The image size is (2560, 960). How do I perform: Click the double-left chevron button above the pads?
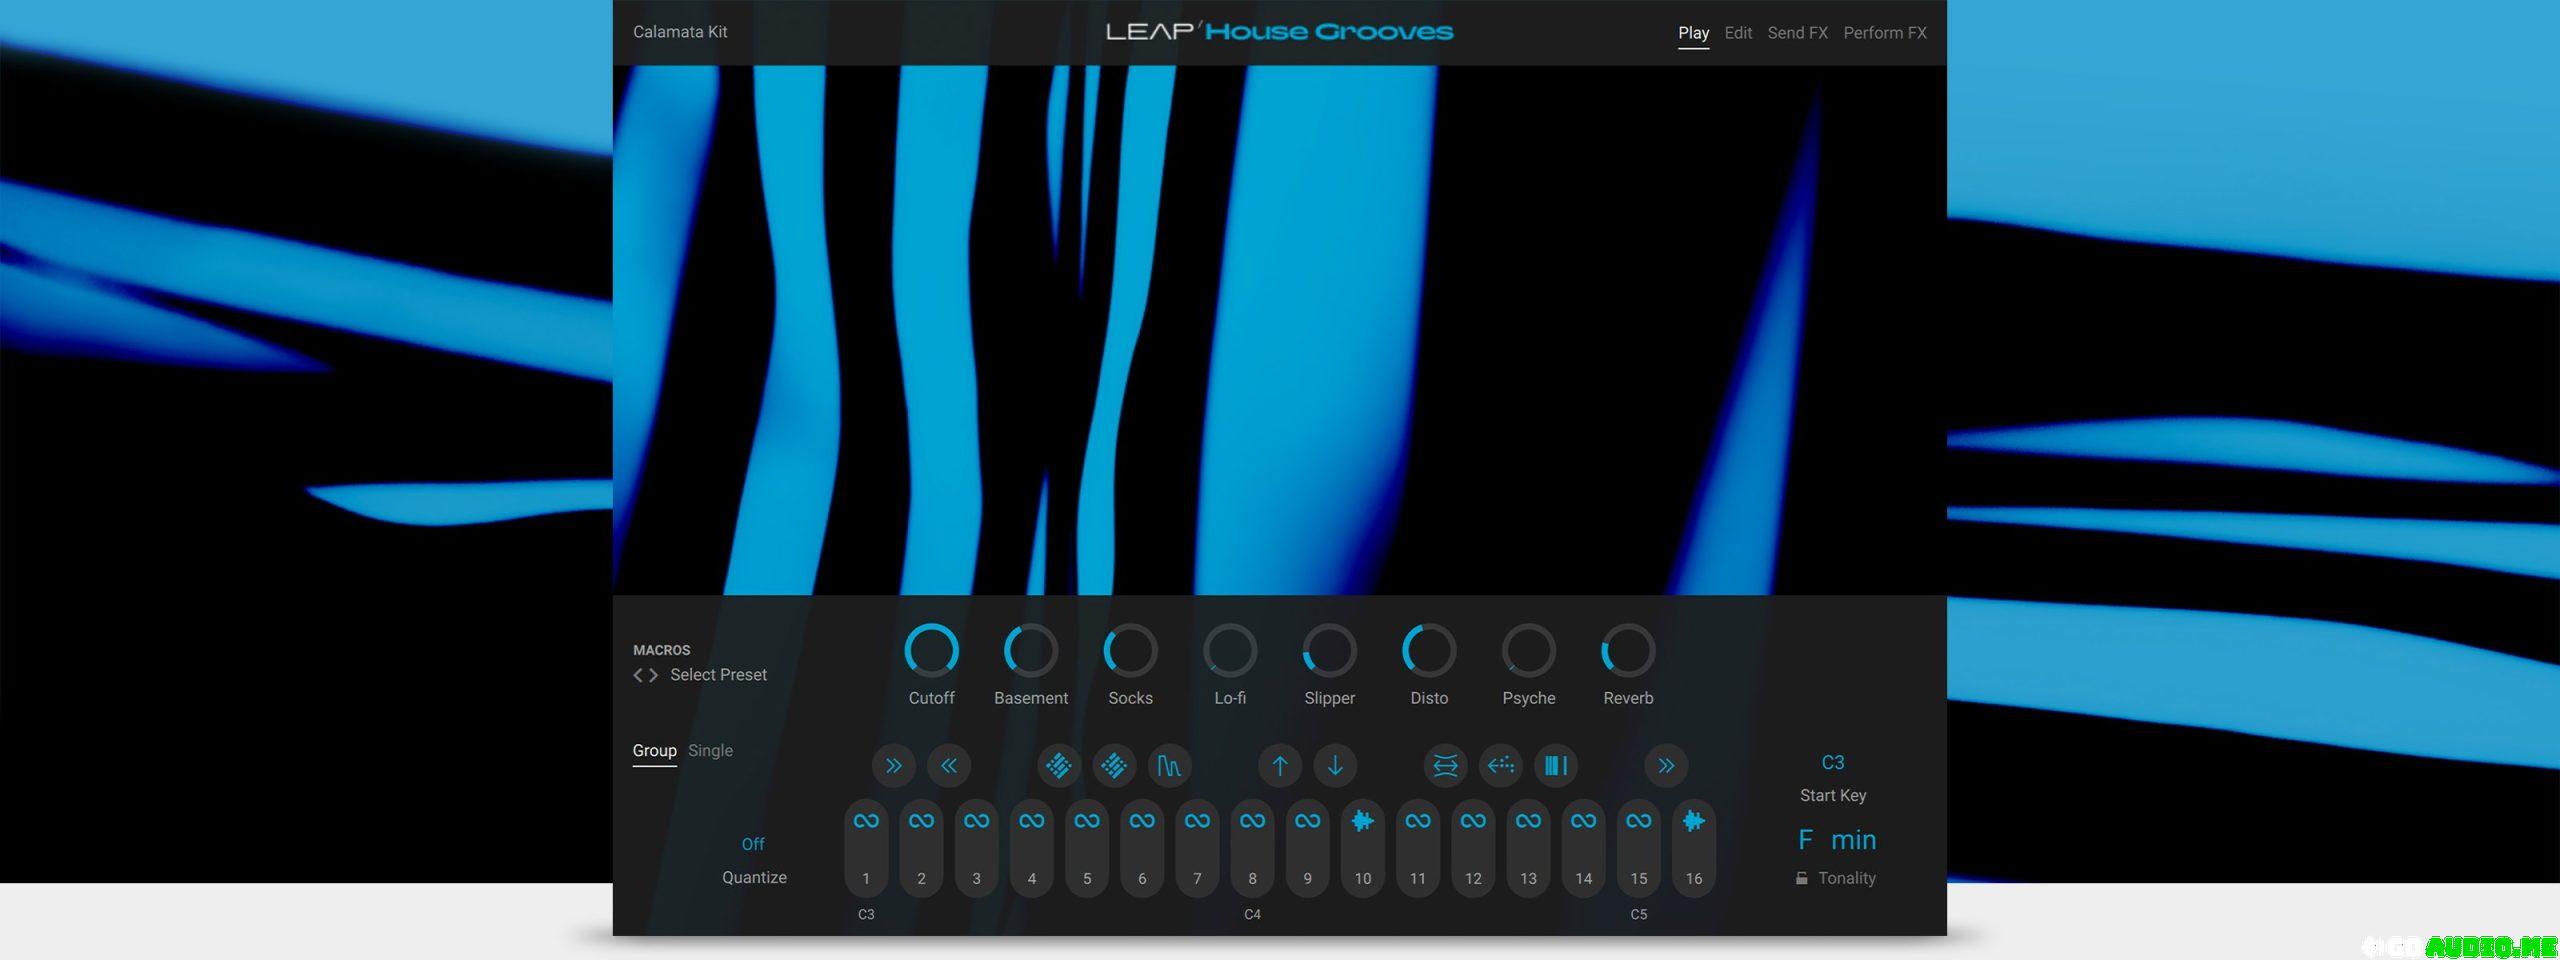tap(948, 766)
